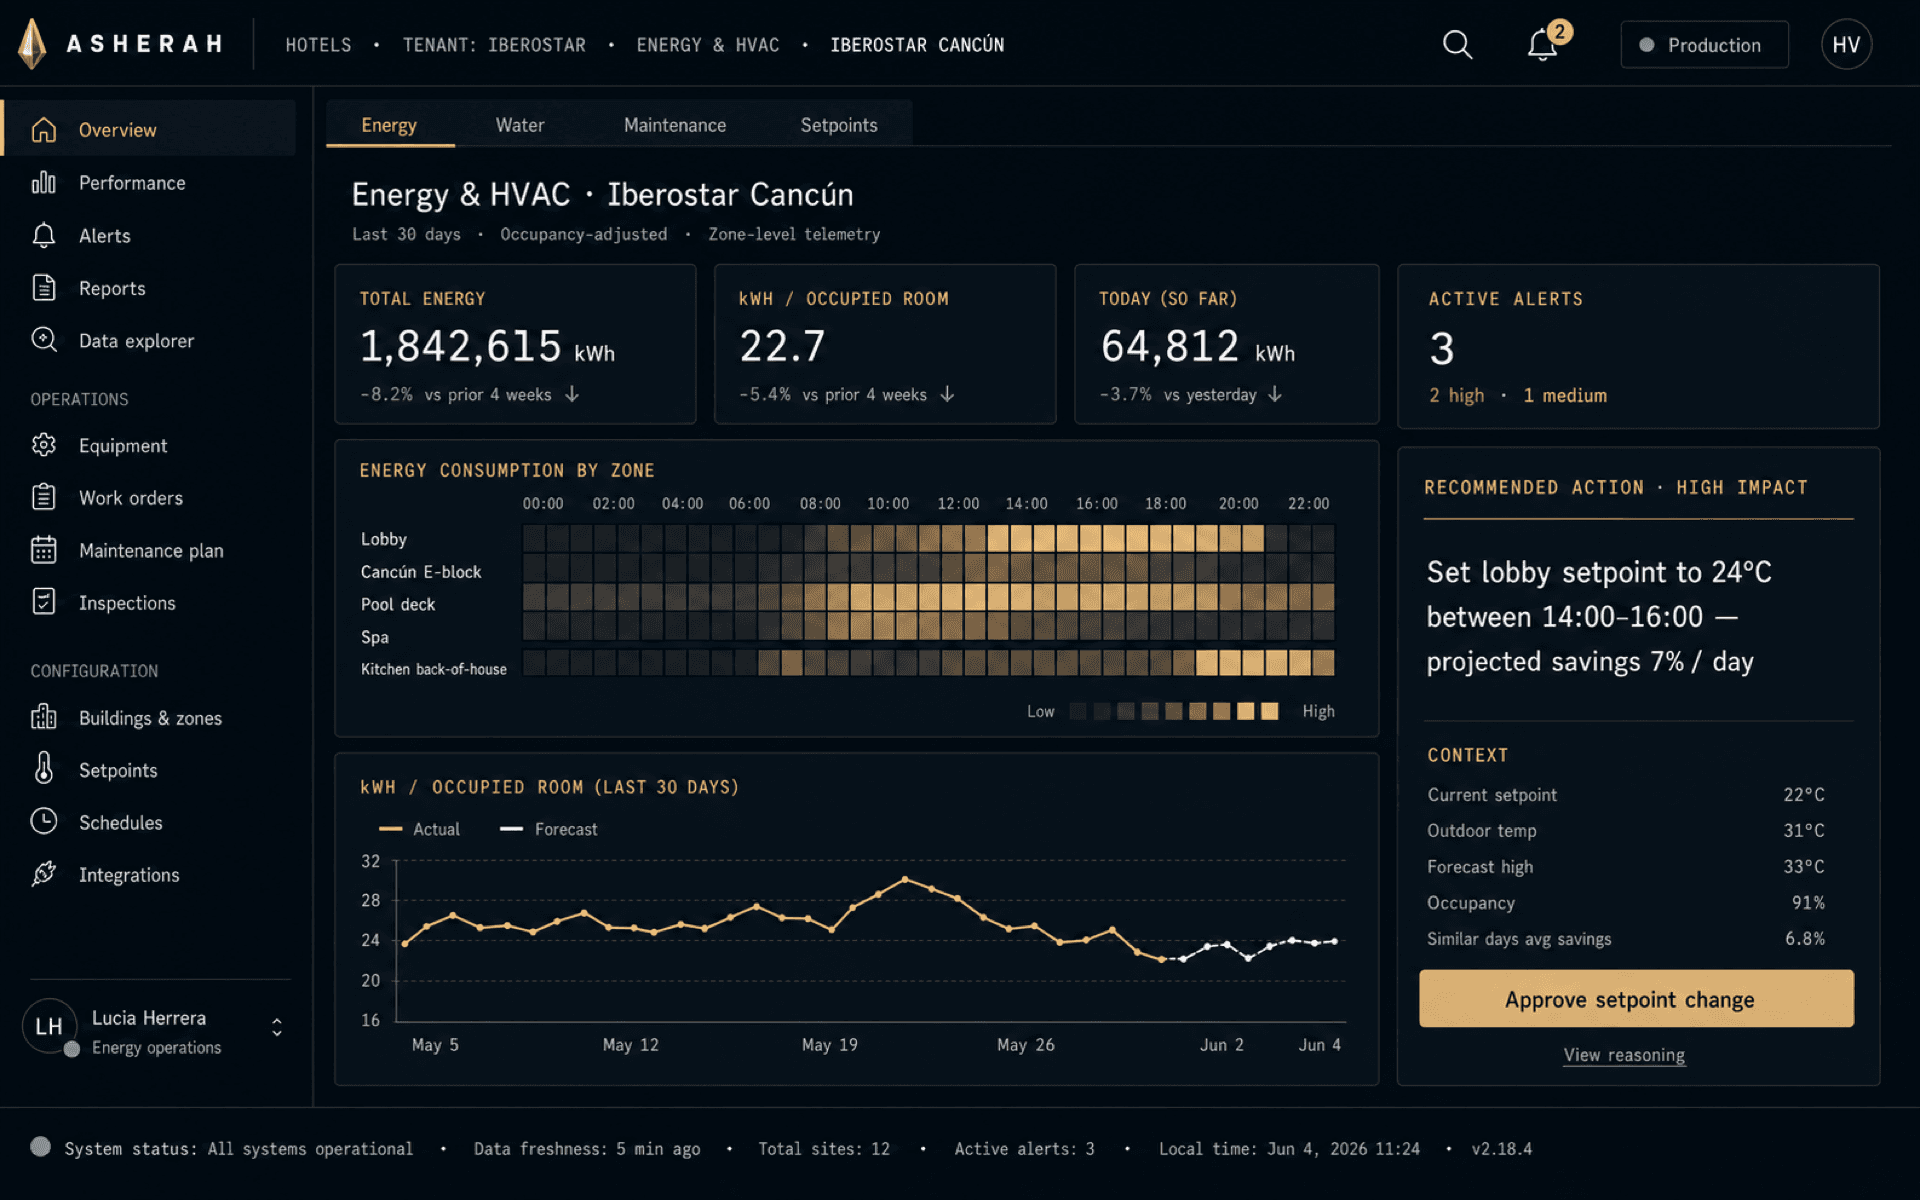Click the down arrow on Today (So Far) card
This screenshot has height=1200, width=1920.
(x=1275, y=394)
